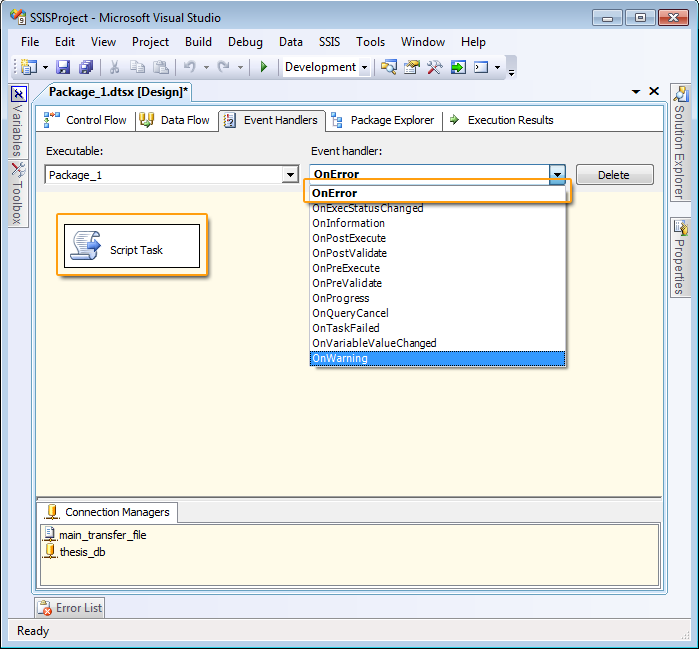Open the Window menu
Viewport: 699px width, 649px height.
click(x=423, y=42)
